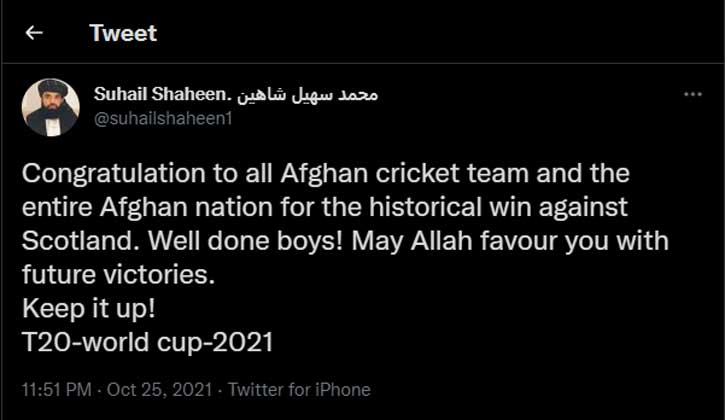
Task: Click the Tweet header title
Action: coord(123,33)
